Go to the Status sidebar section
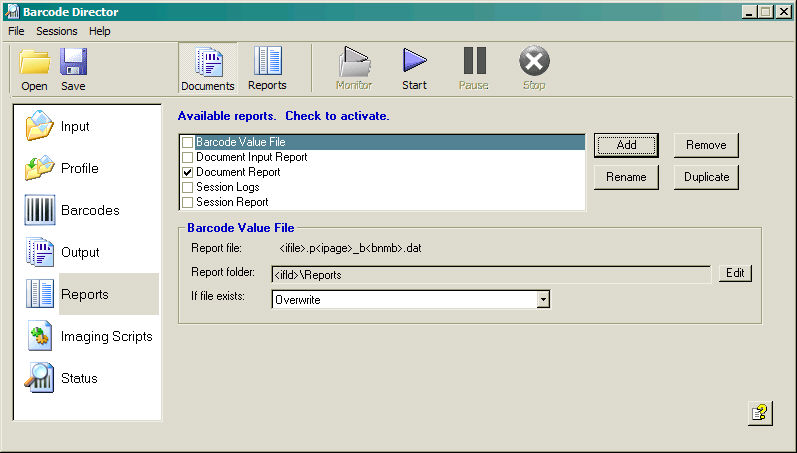Image resolution: width=797 pixels, height=453 pixels. pyautogui.click(x=40, y=378)
